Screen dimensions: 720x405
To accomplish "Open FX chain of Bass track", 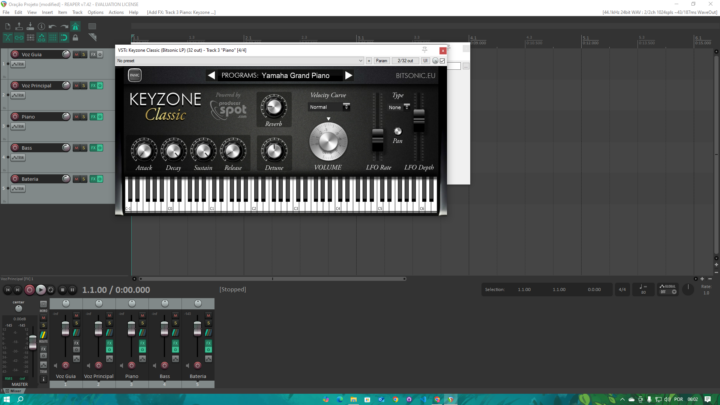I will click(93, 148).
